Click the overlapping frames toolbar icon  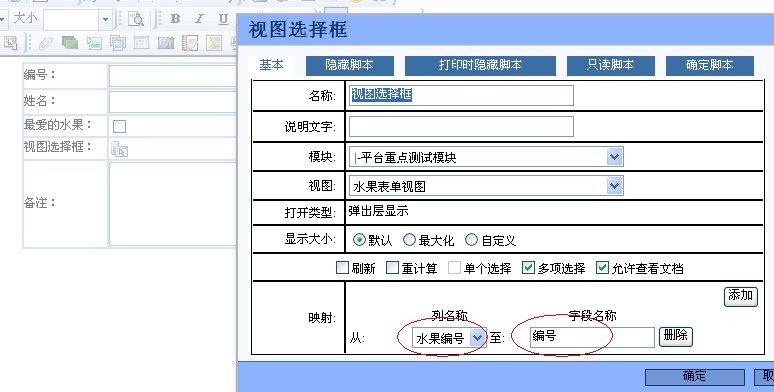coord(118,43)
